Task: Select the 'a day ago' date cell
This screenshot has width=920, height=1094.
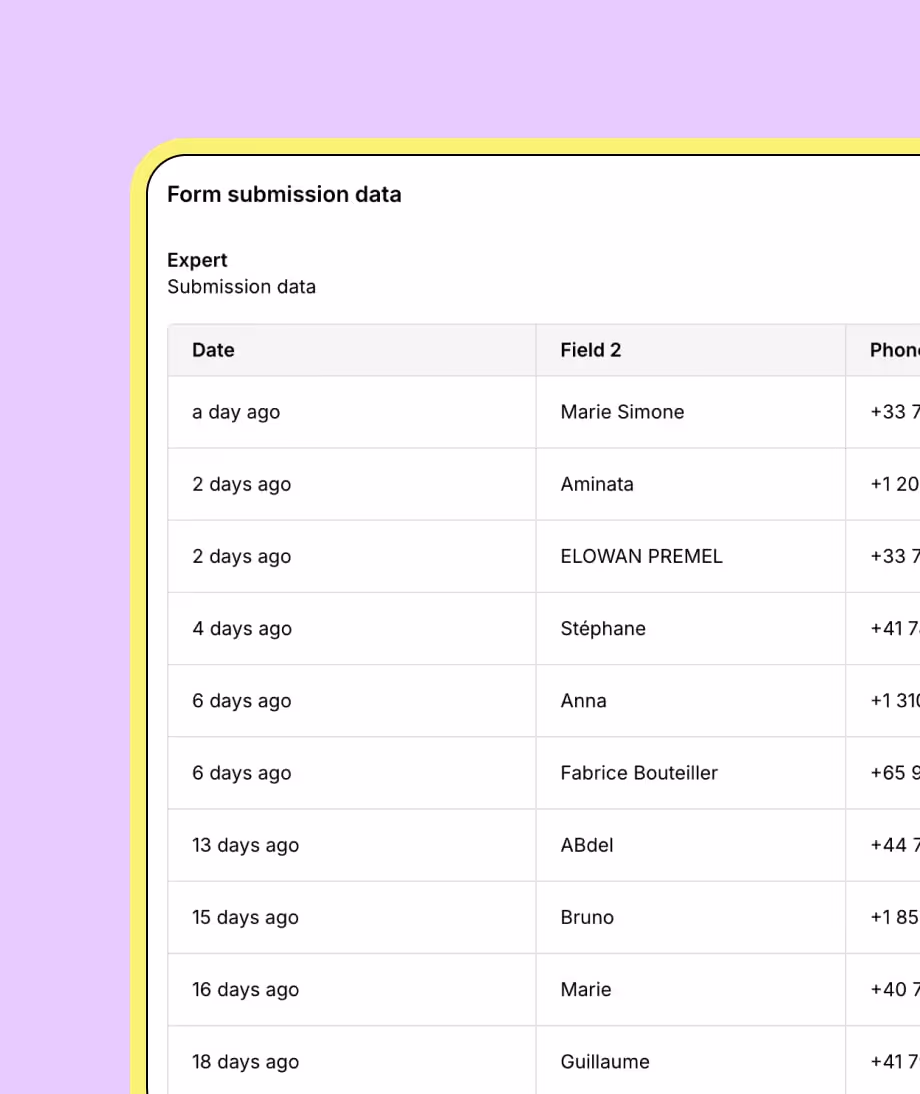Action: click(352, 412)
